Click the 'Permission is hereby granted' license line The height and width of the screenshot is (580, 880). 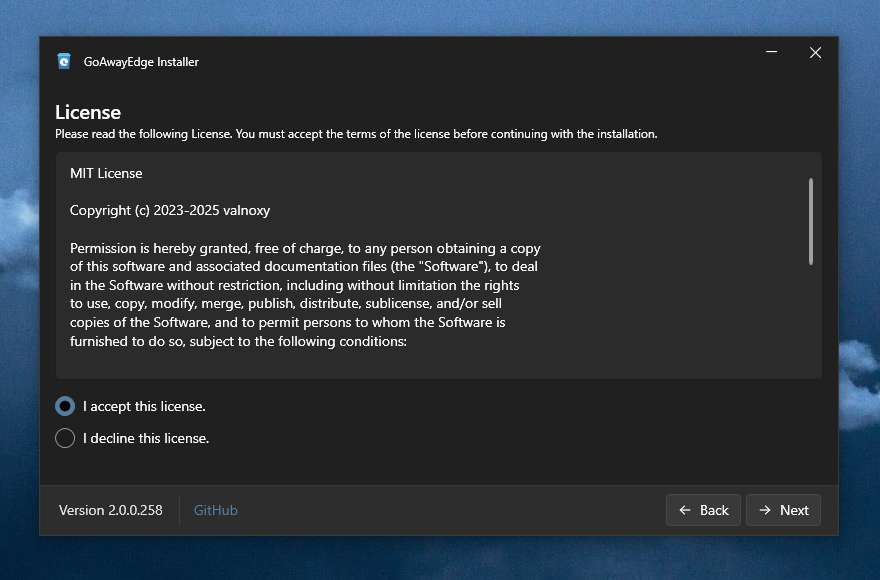[305, 248]
